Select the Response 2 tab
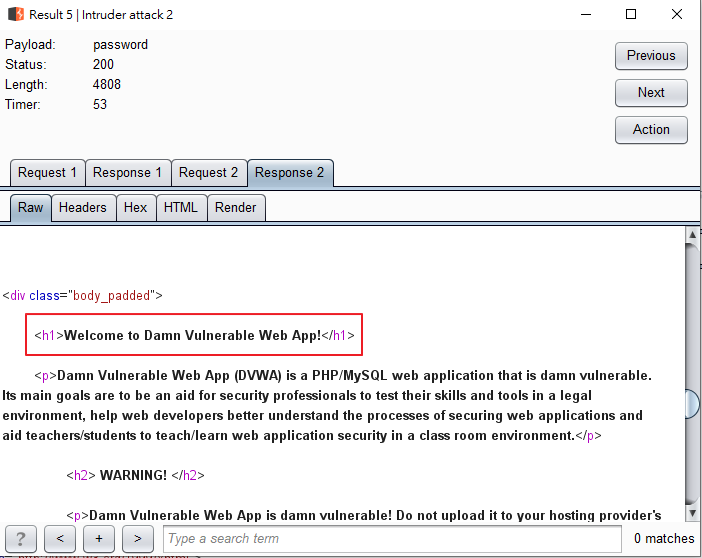Screen dimensions: 702x558 (290, 173)
